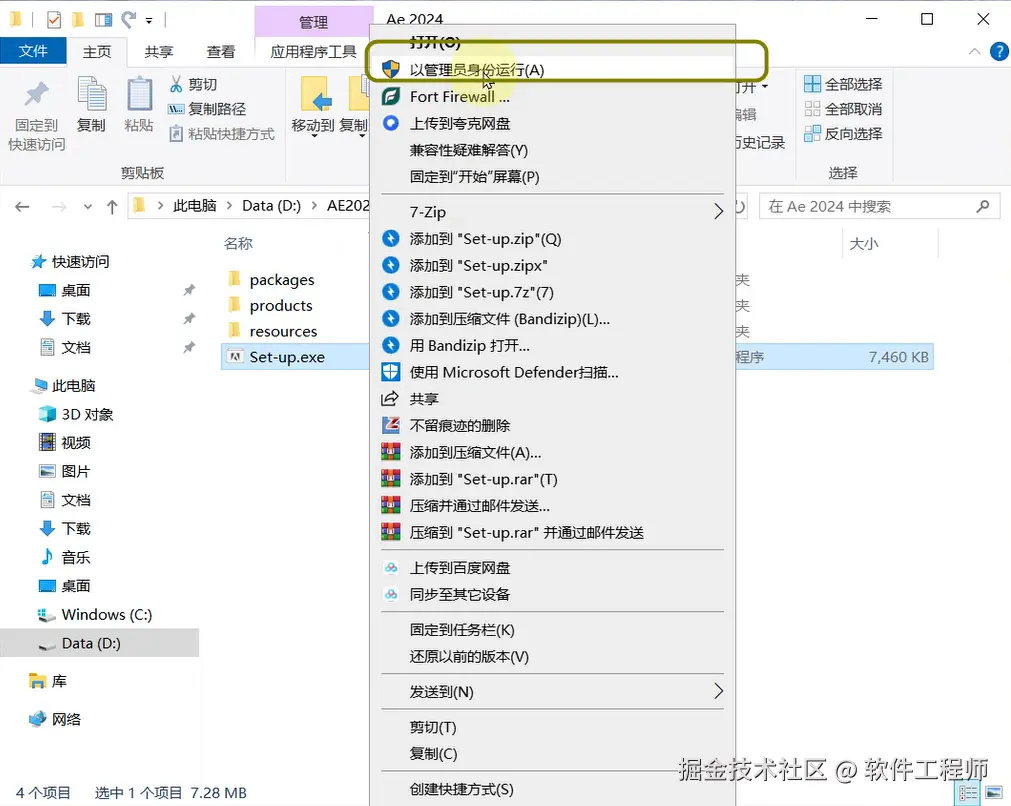Go back with the left arrow
Screen dimensions: 1011x806
coord(23,206)
